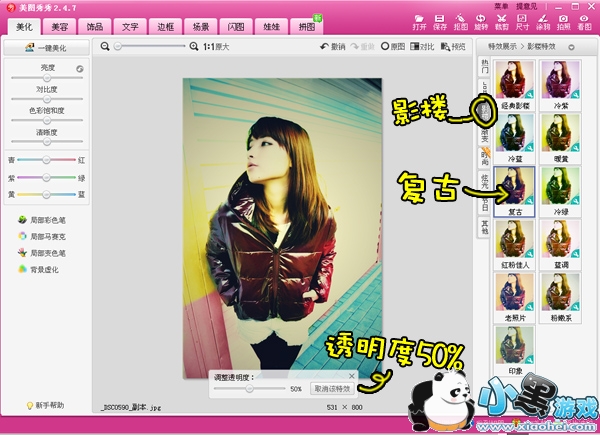Viewport: 600px width, 435px height.
Task: Select the 其他 effects category tab
Action: click(x=484, y=227)
